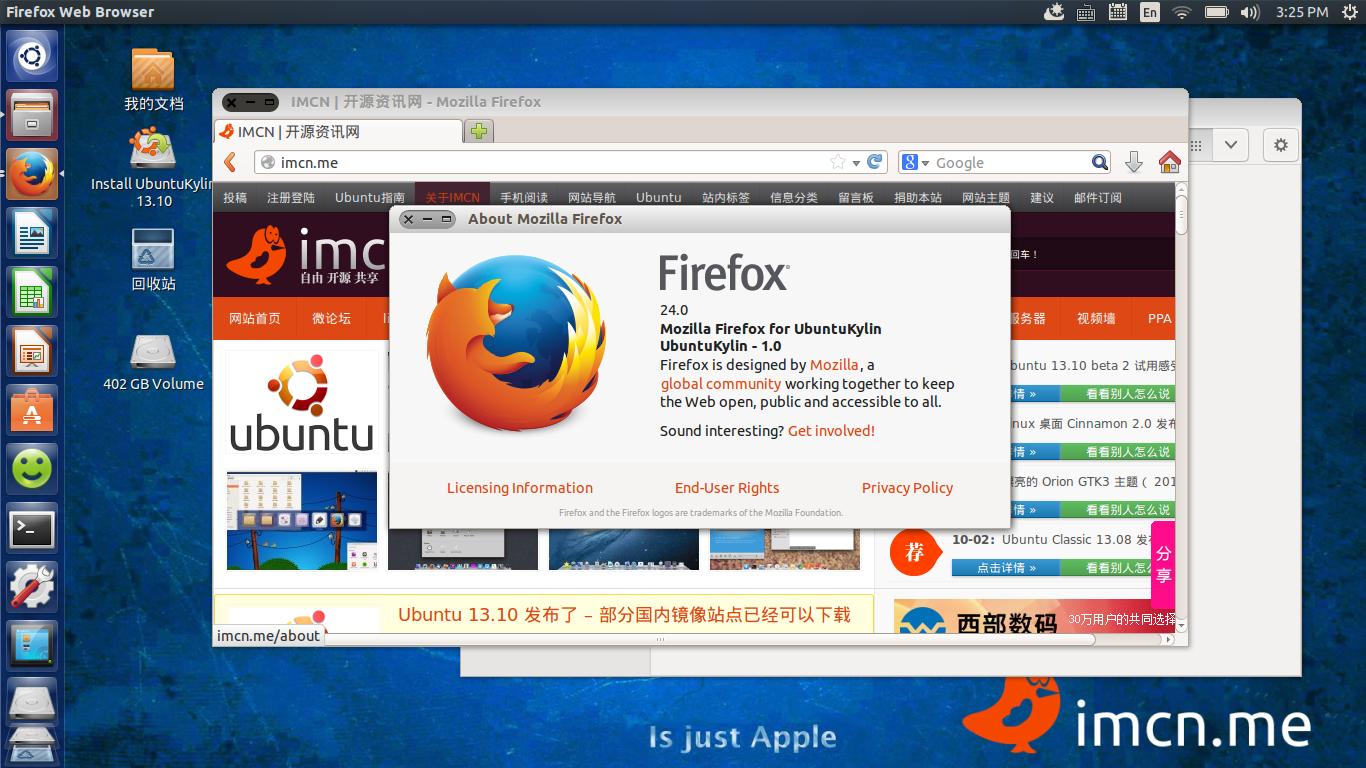Click the global community link
The image size is (1366, 768).
[721, 384]
